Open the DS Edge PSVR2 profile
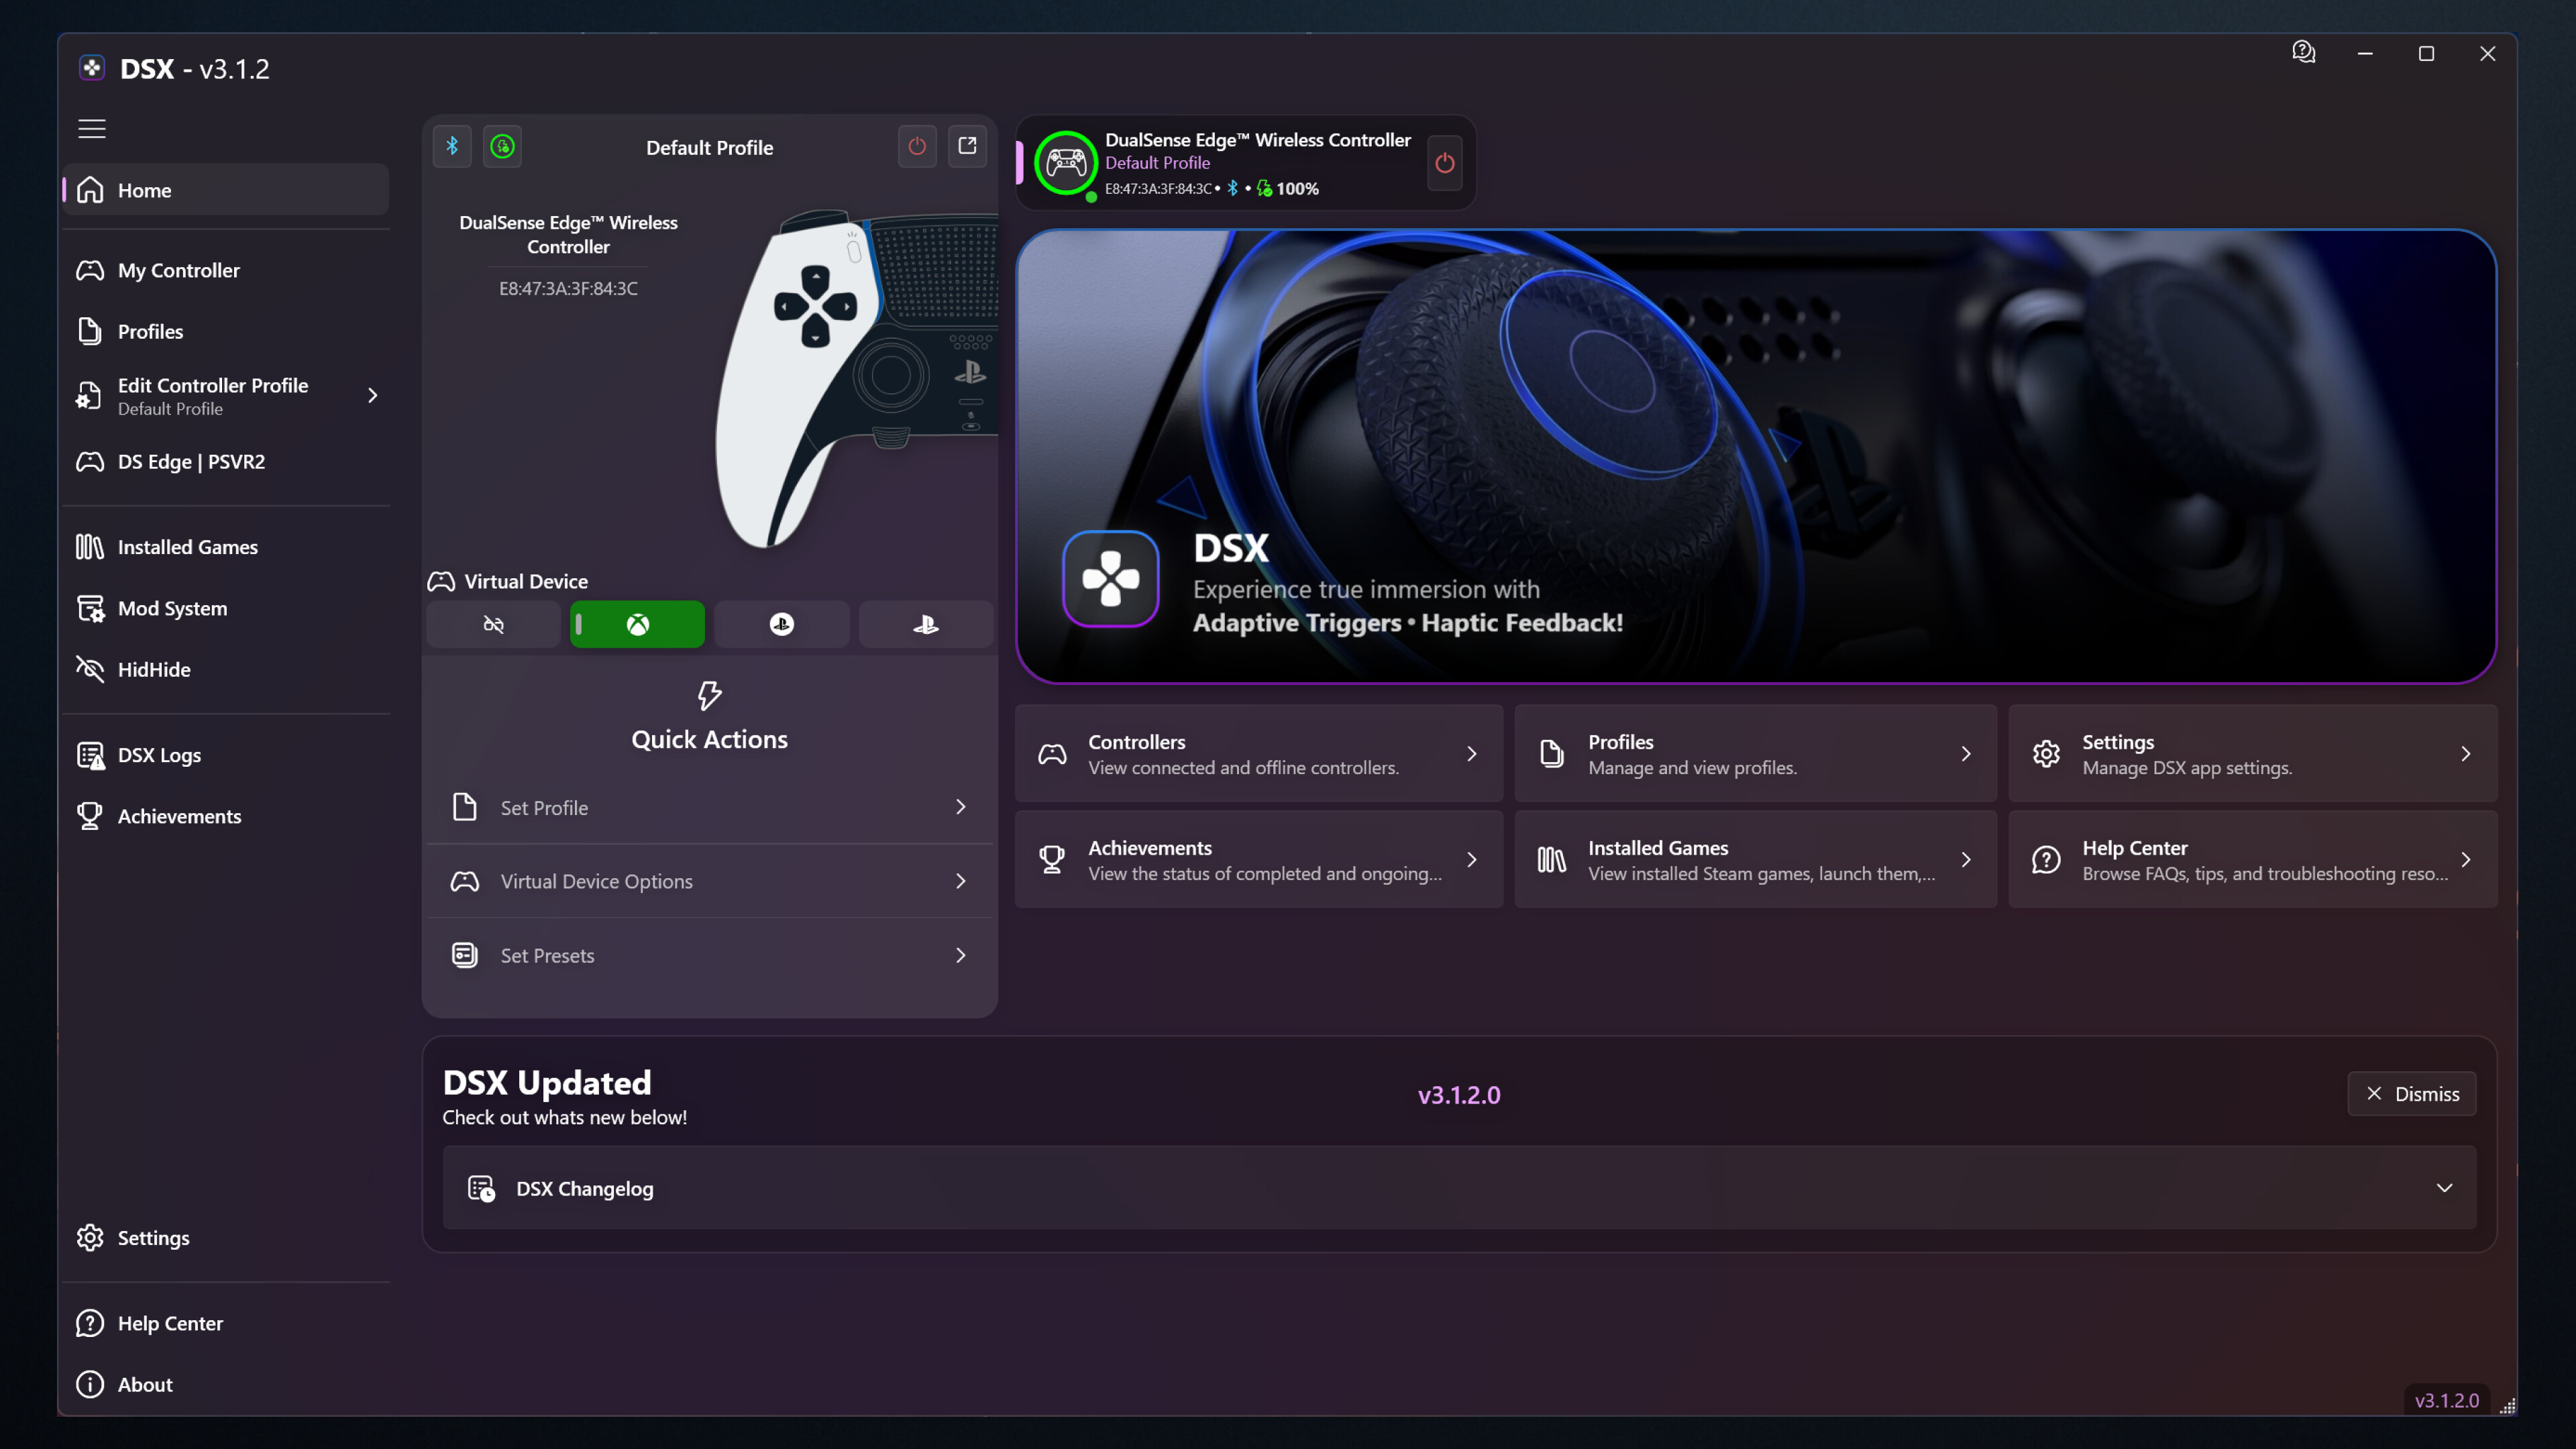 pos(190,461)
